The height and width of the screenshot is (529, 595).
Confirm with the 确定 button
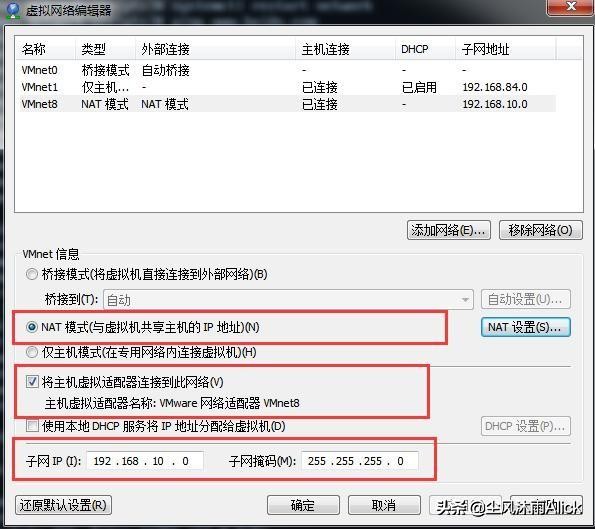click(x=303, y=505)
